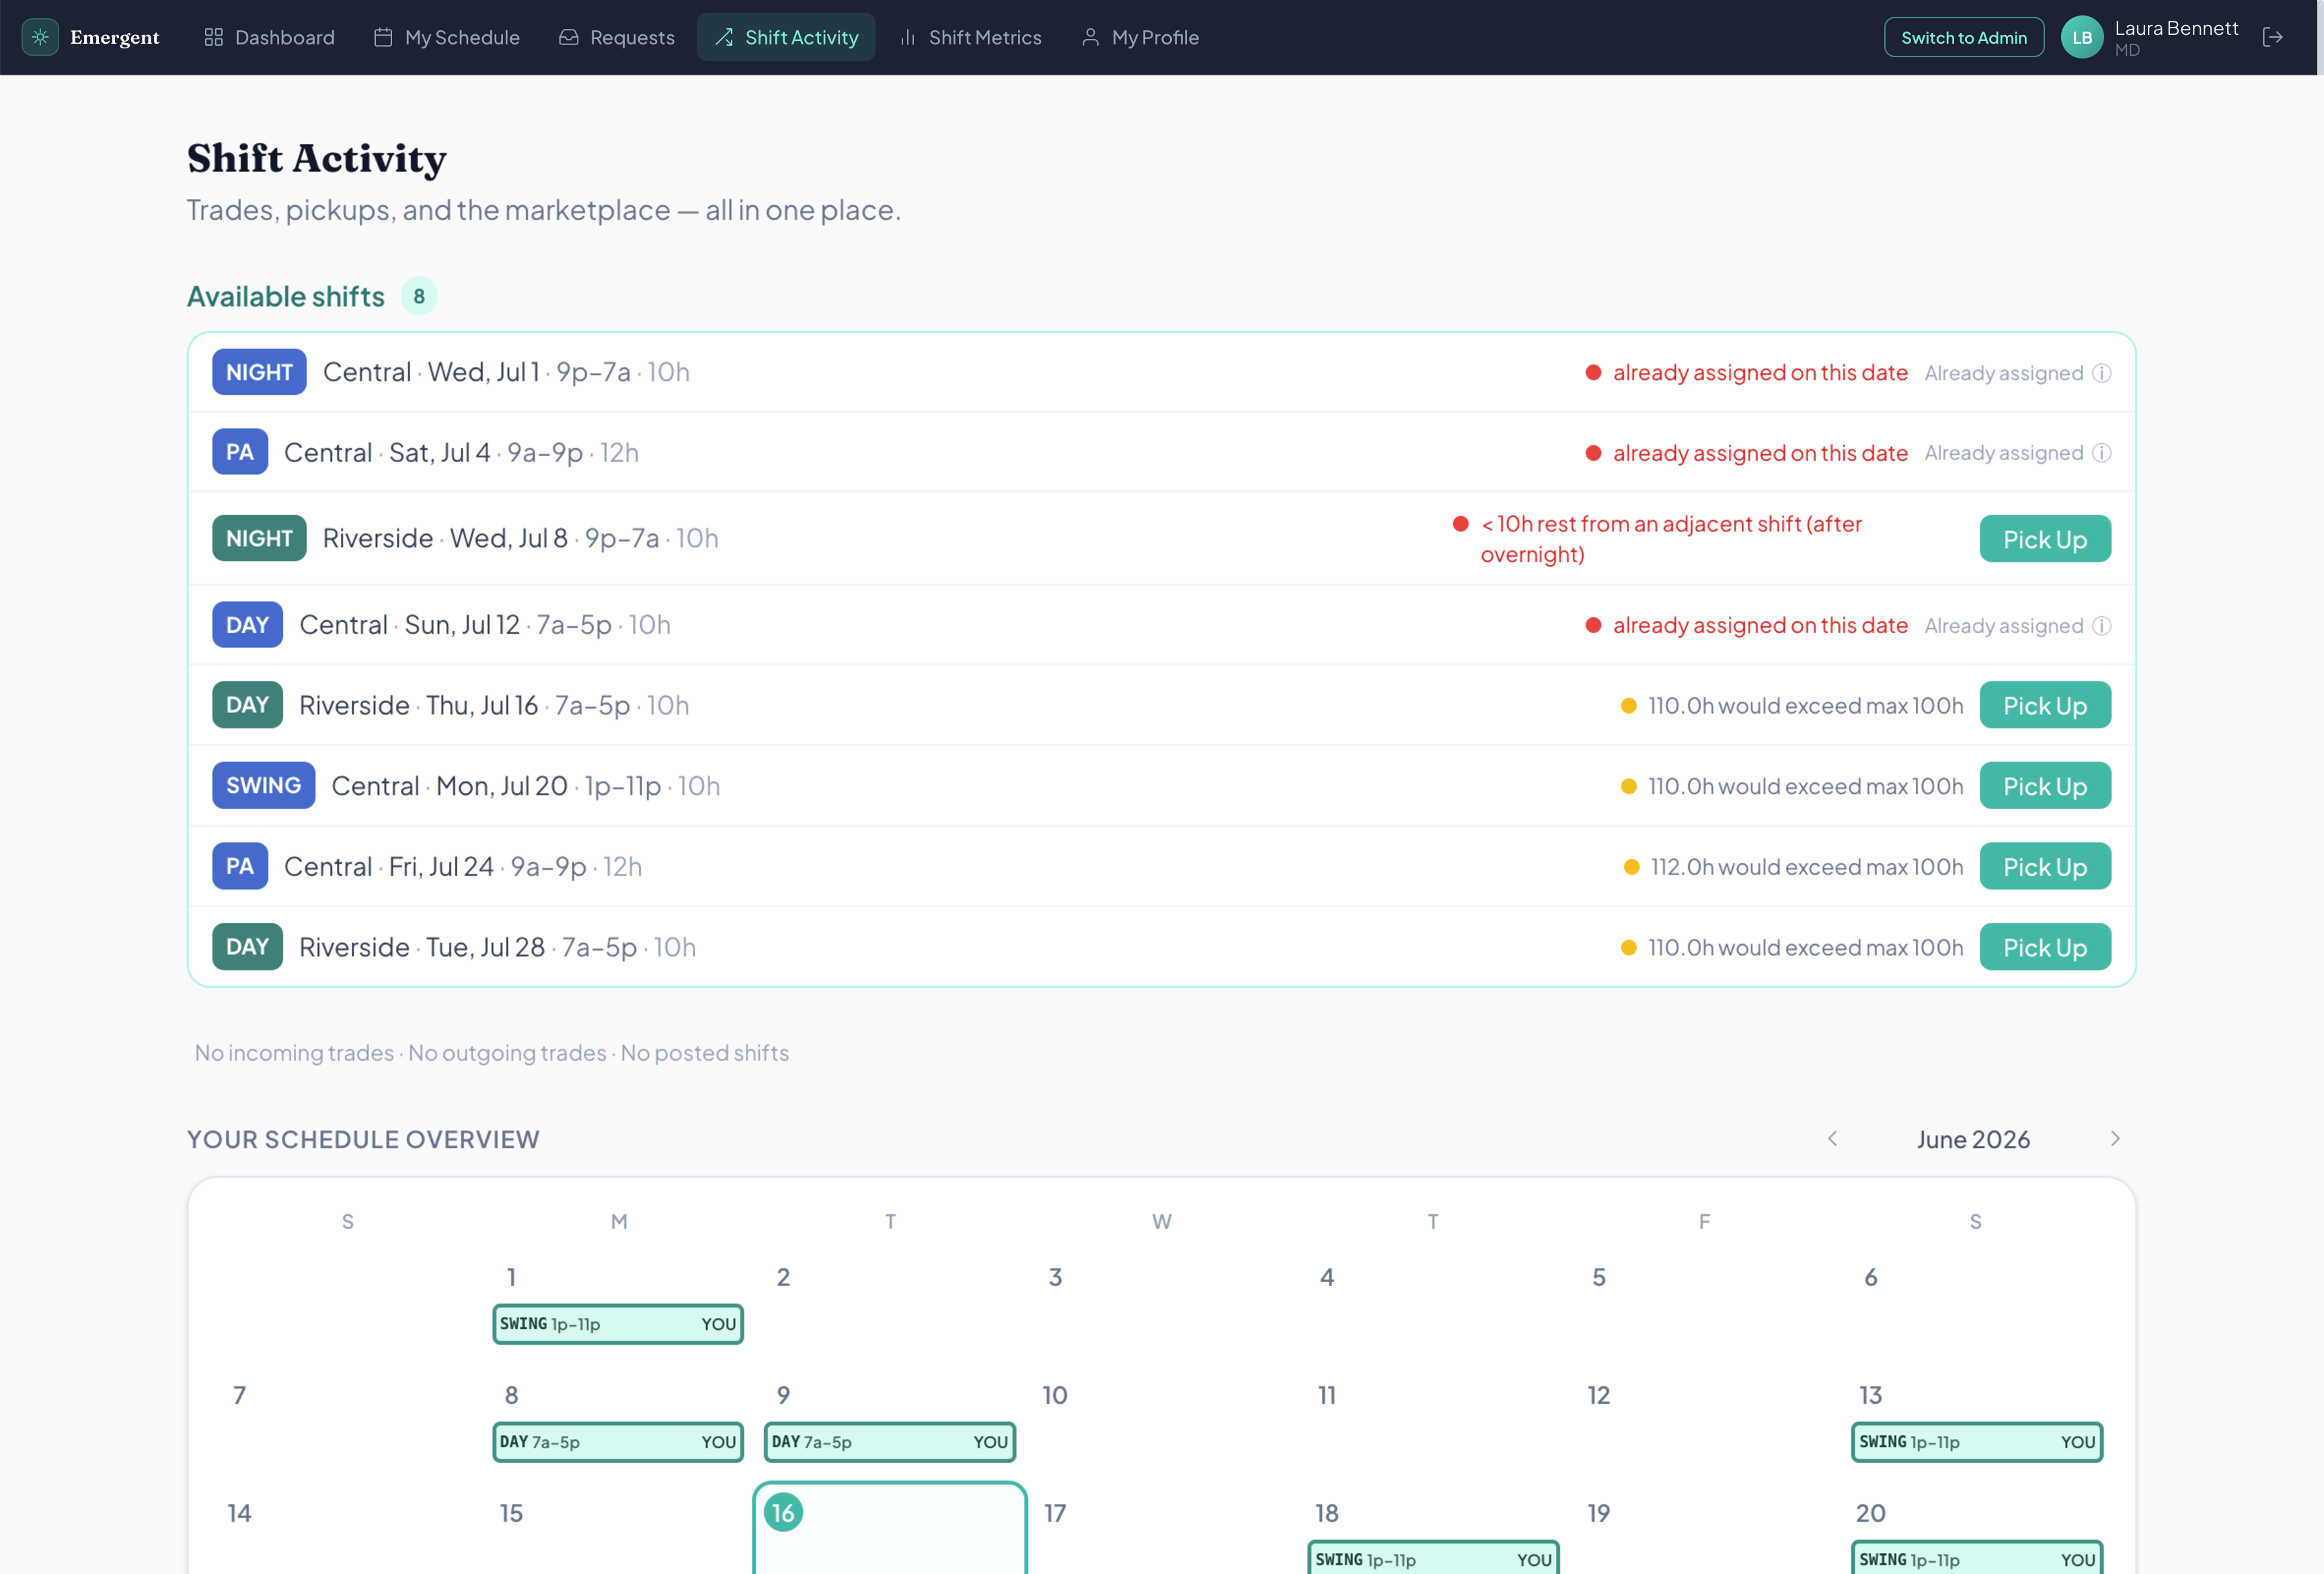Open the June 9 DAY 7a–5p shift
The height and width of the screenshot is (1574, 2324).
(x=890, y=1442)
